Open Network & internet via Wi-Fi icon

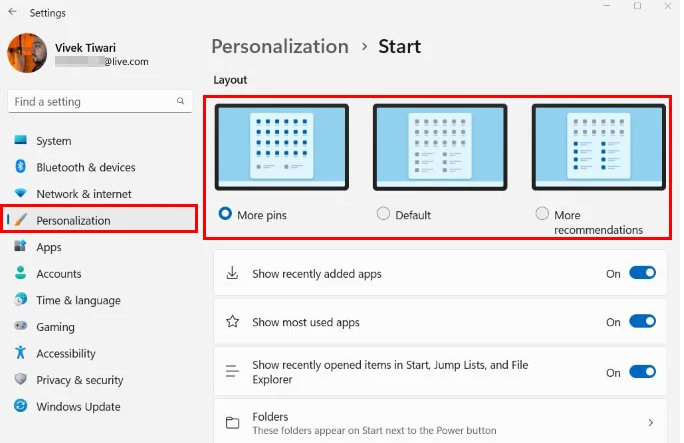[x=20, y=194]
